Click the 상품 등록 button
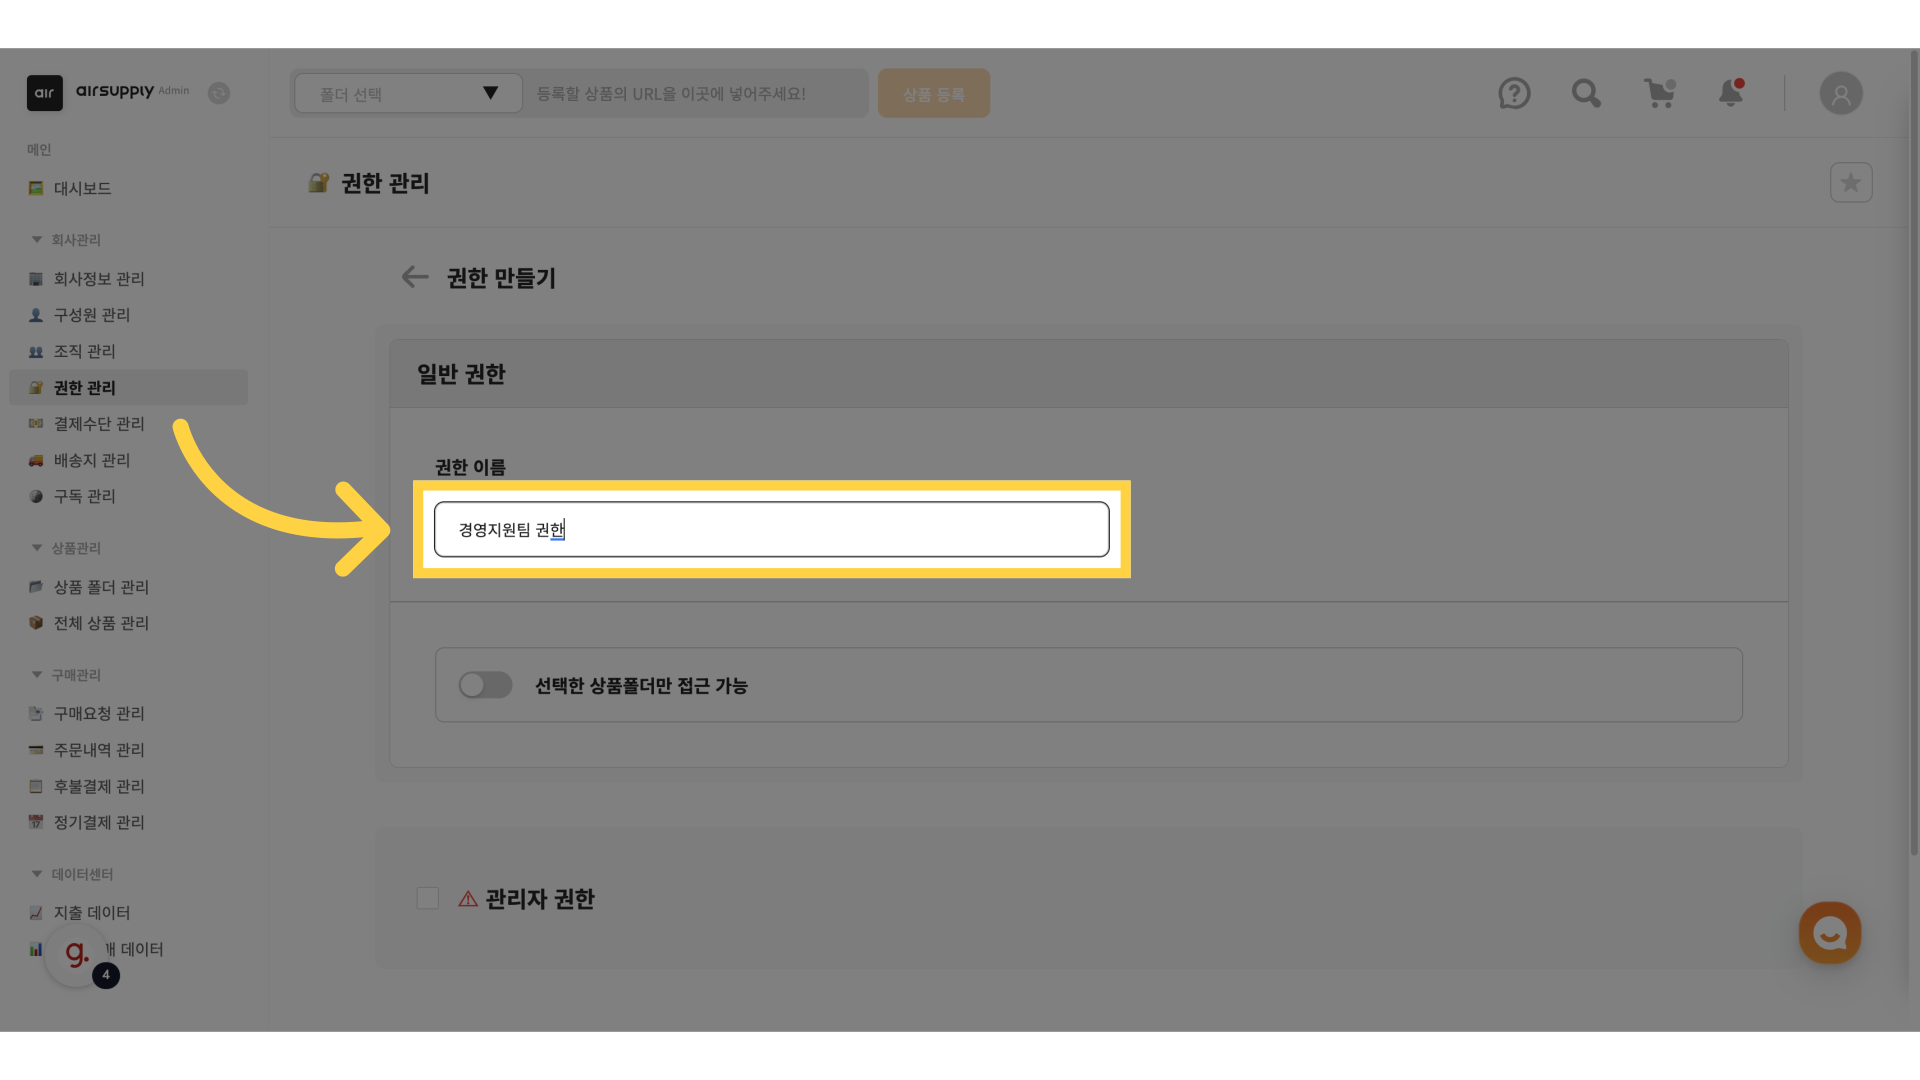 coord(933,94)
